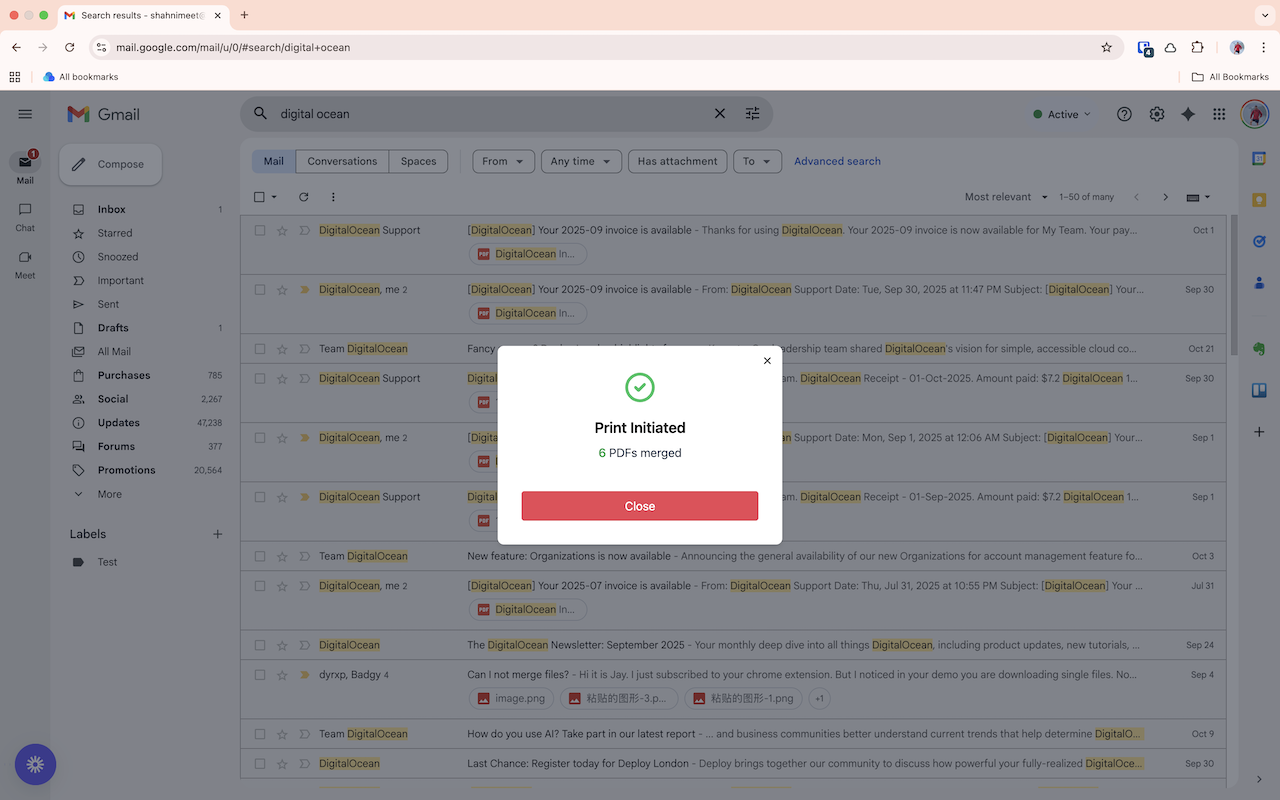Close the Print Initiated dialog
The height and width of the screenshot is (800, 1280).
click(767, 360)
